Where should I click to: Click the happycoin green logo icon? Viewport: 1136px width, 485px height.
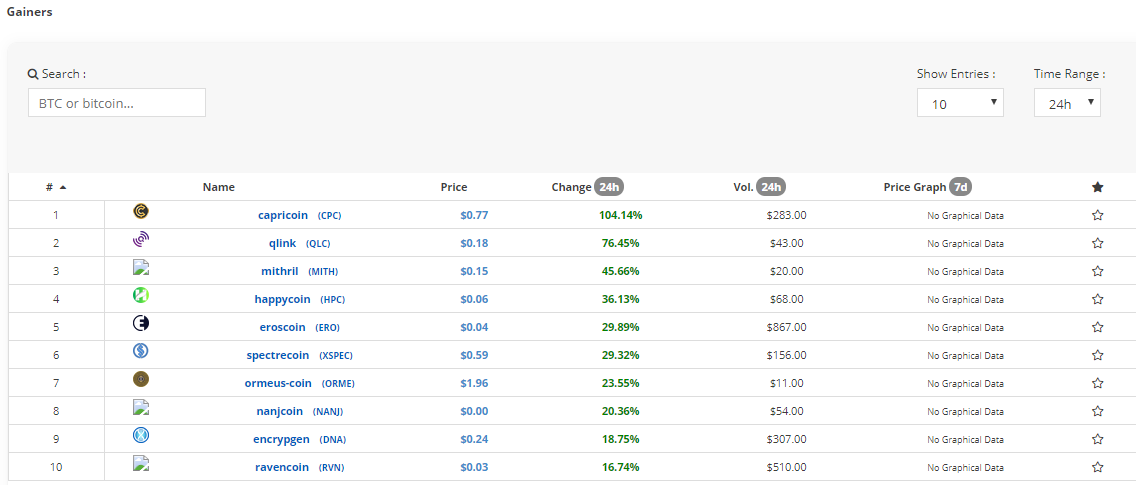coord(141,295)
